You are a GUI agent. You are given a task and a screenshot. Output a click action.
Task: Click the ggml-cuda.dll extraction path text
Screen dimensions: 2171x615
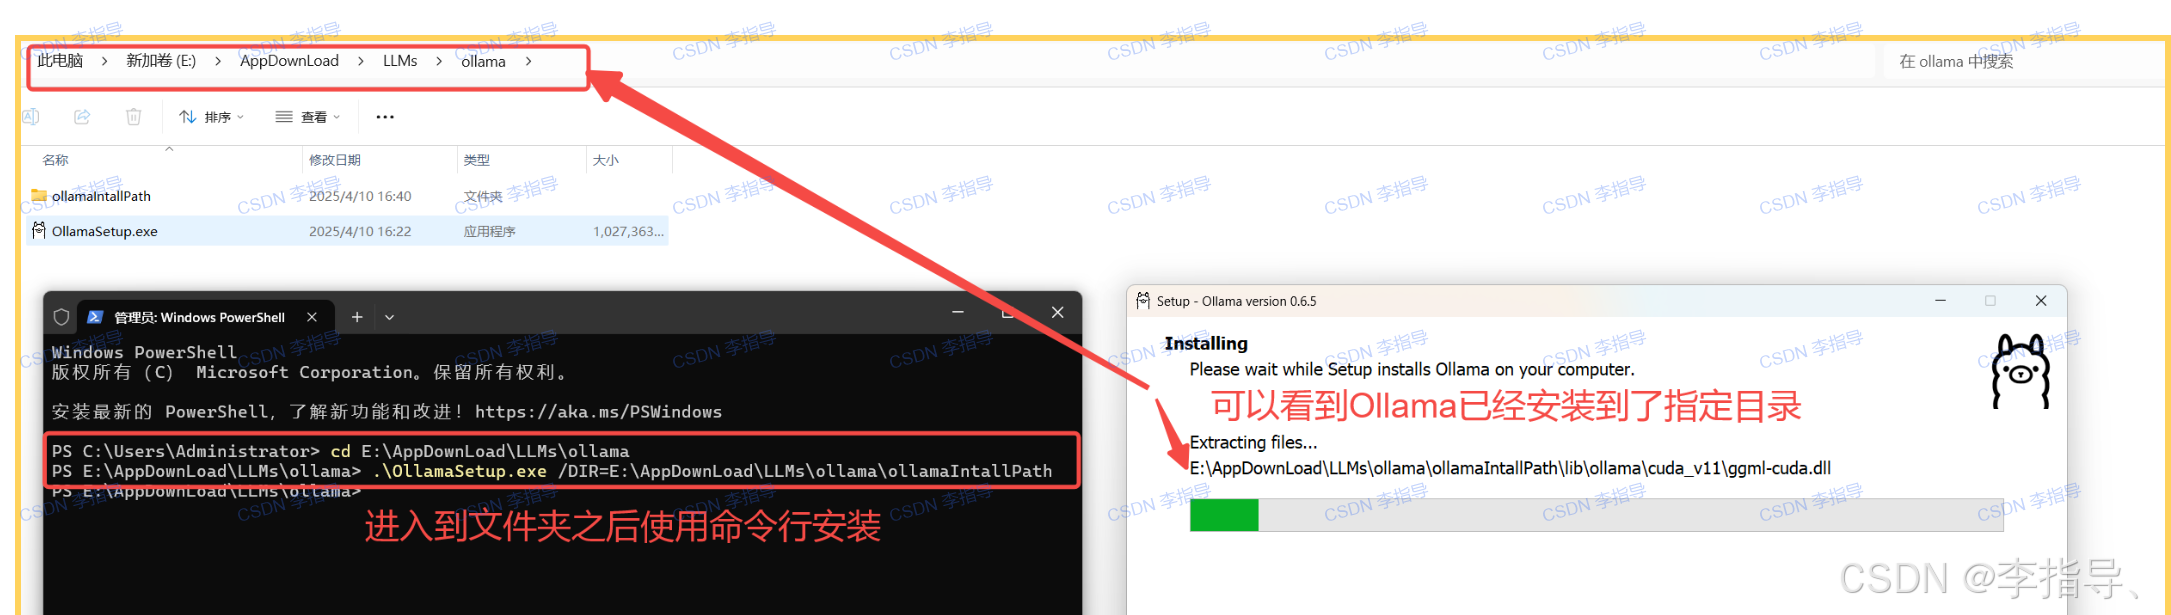1510,467
